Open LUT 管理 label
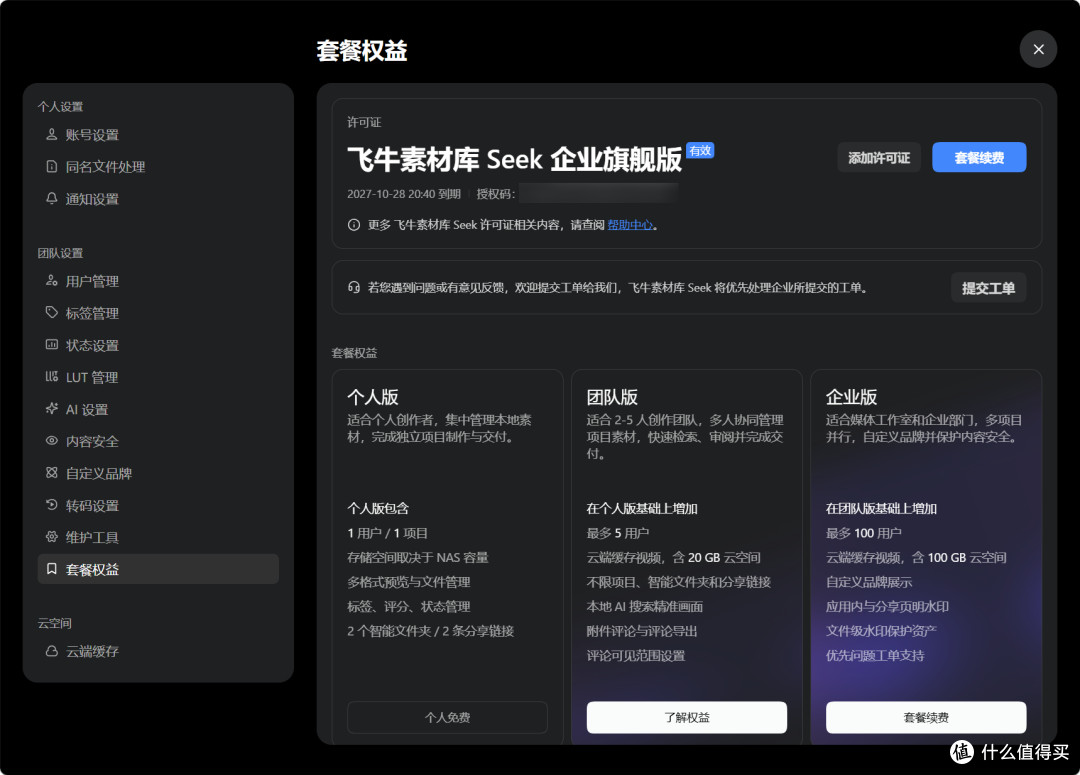 click(x=92, y=378)
